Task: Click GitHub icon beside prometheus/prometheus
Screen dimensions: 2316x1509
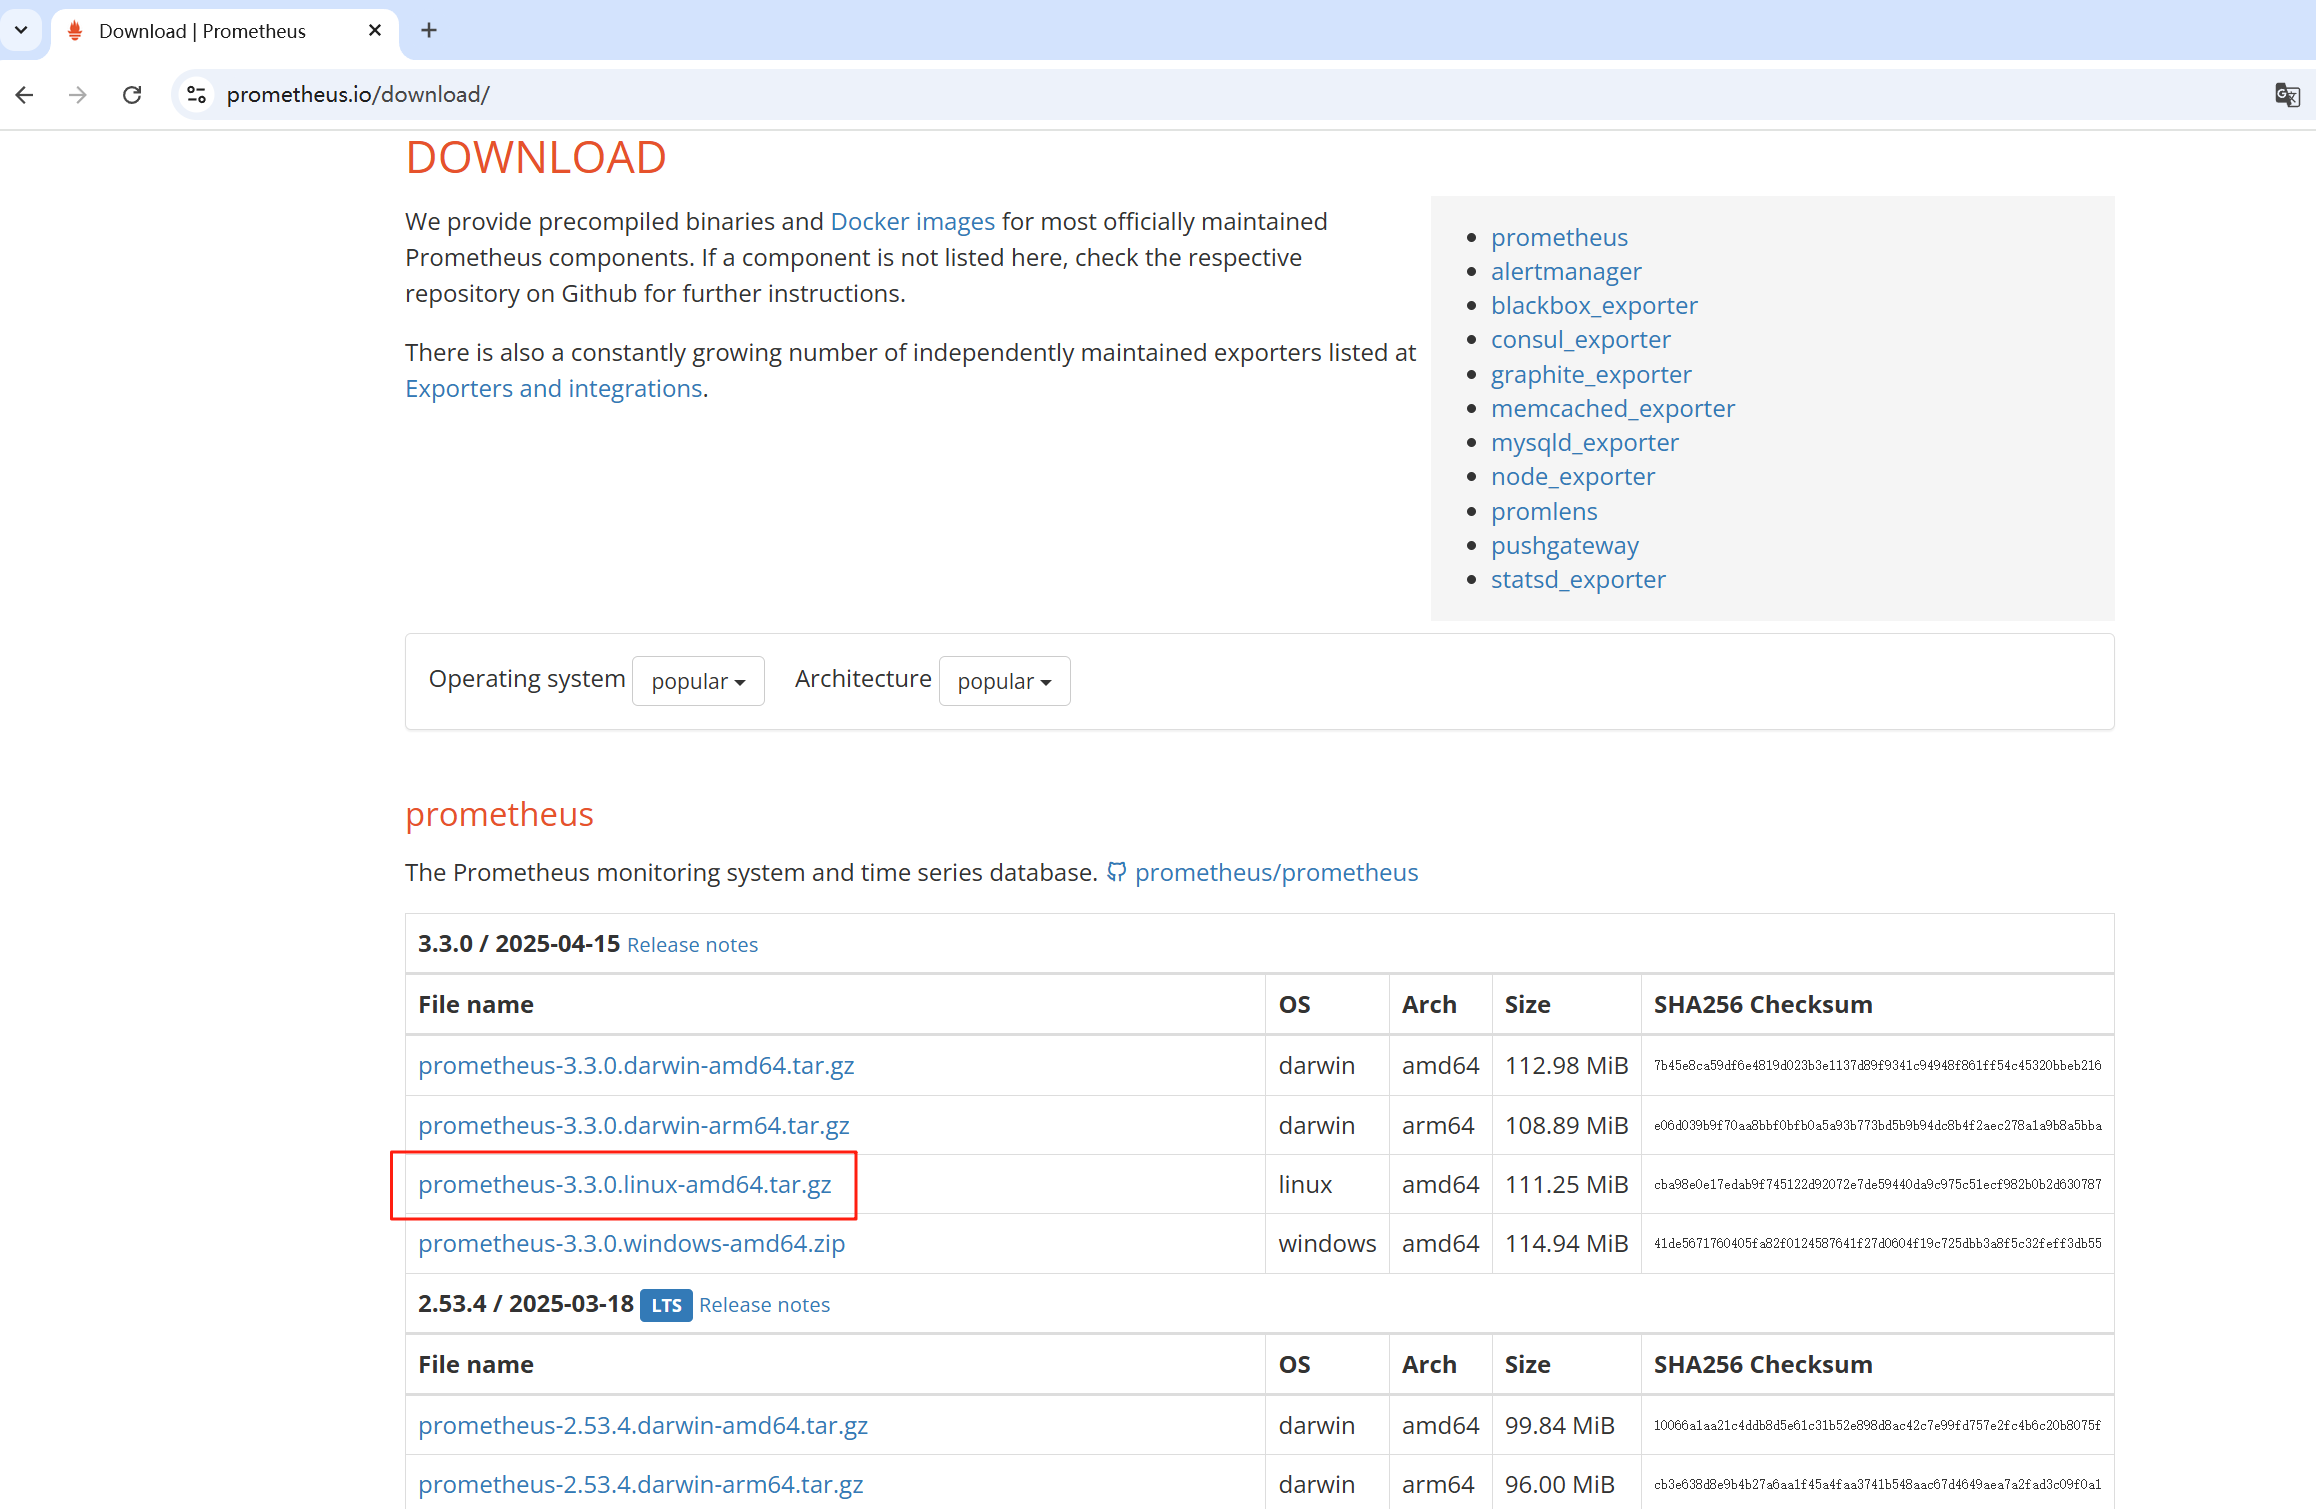Action: 1116,872
